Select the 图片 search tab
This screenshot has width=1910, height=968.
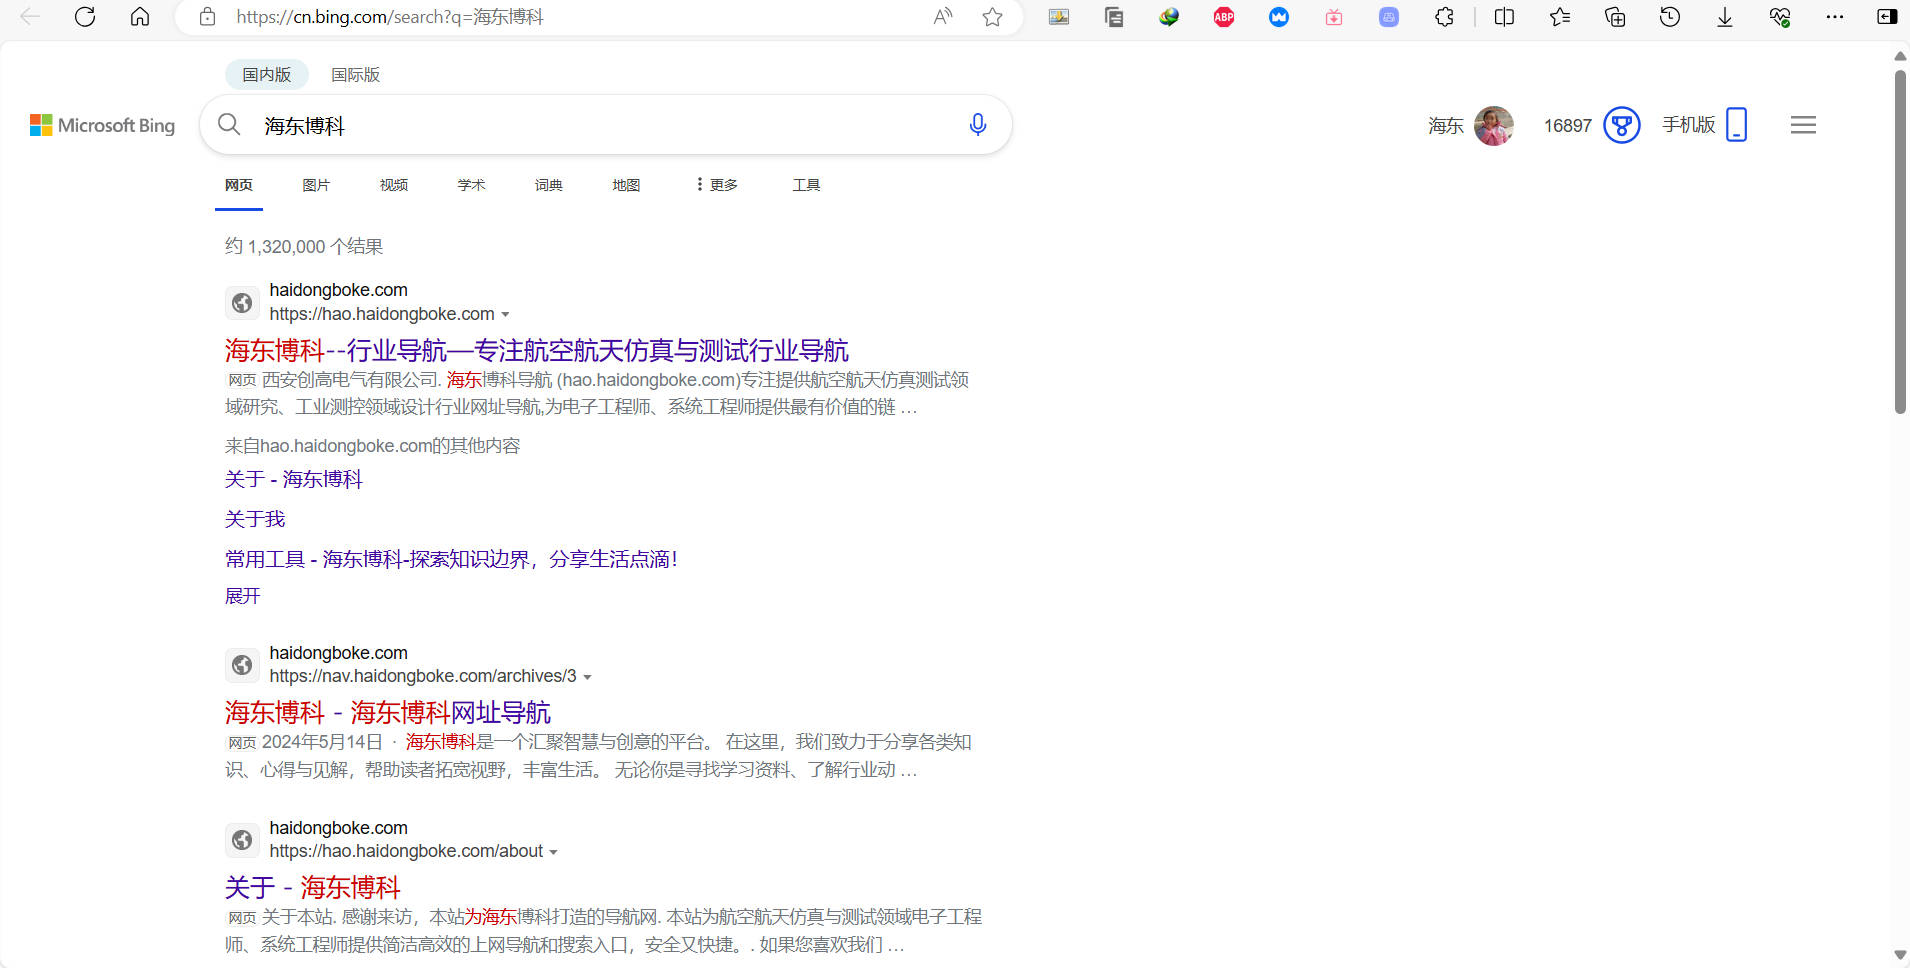(316, 185)
